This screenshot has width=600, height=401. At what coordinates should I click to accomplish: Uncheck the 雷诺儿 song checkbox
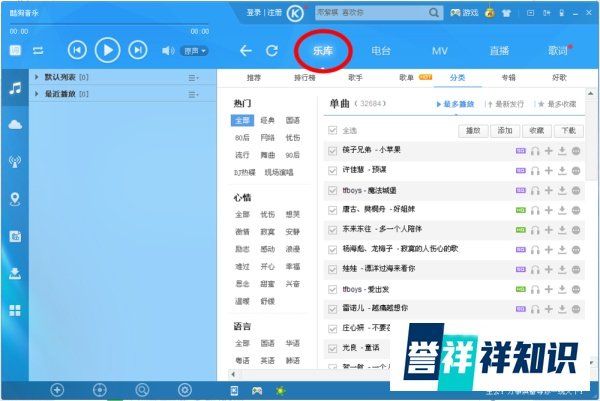click(332, 309)
